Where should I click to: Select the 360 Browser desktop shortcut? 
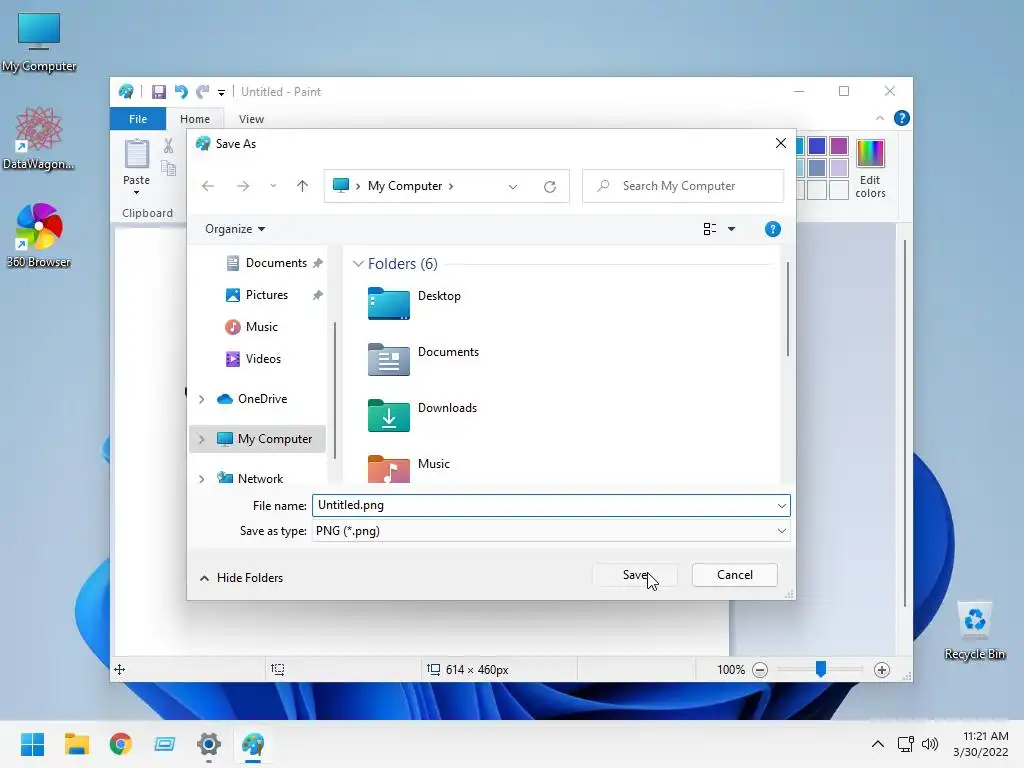coord(39,236)
